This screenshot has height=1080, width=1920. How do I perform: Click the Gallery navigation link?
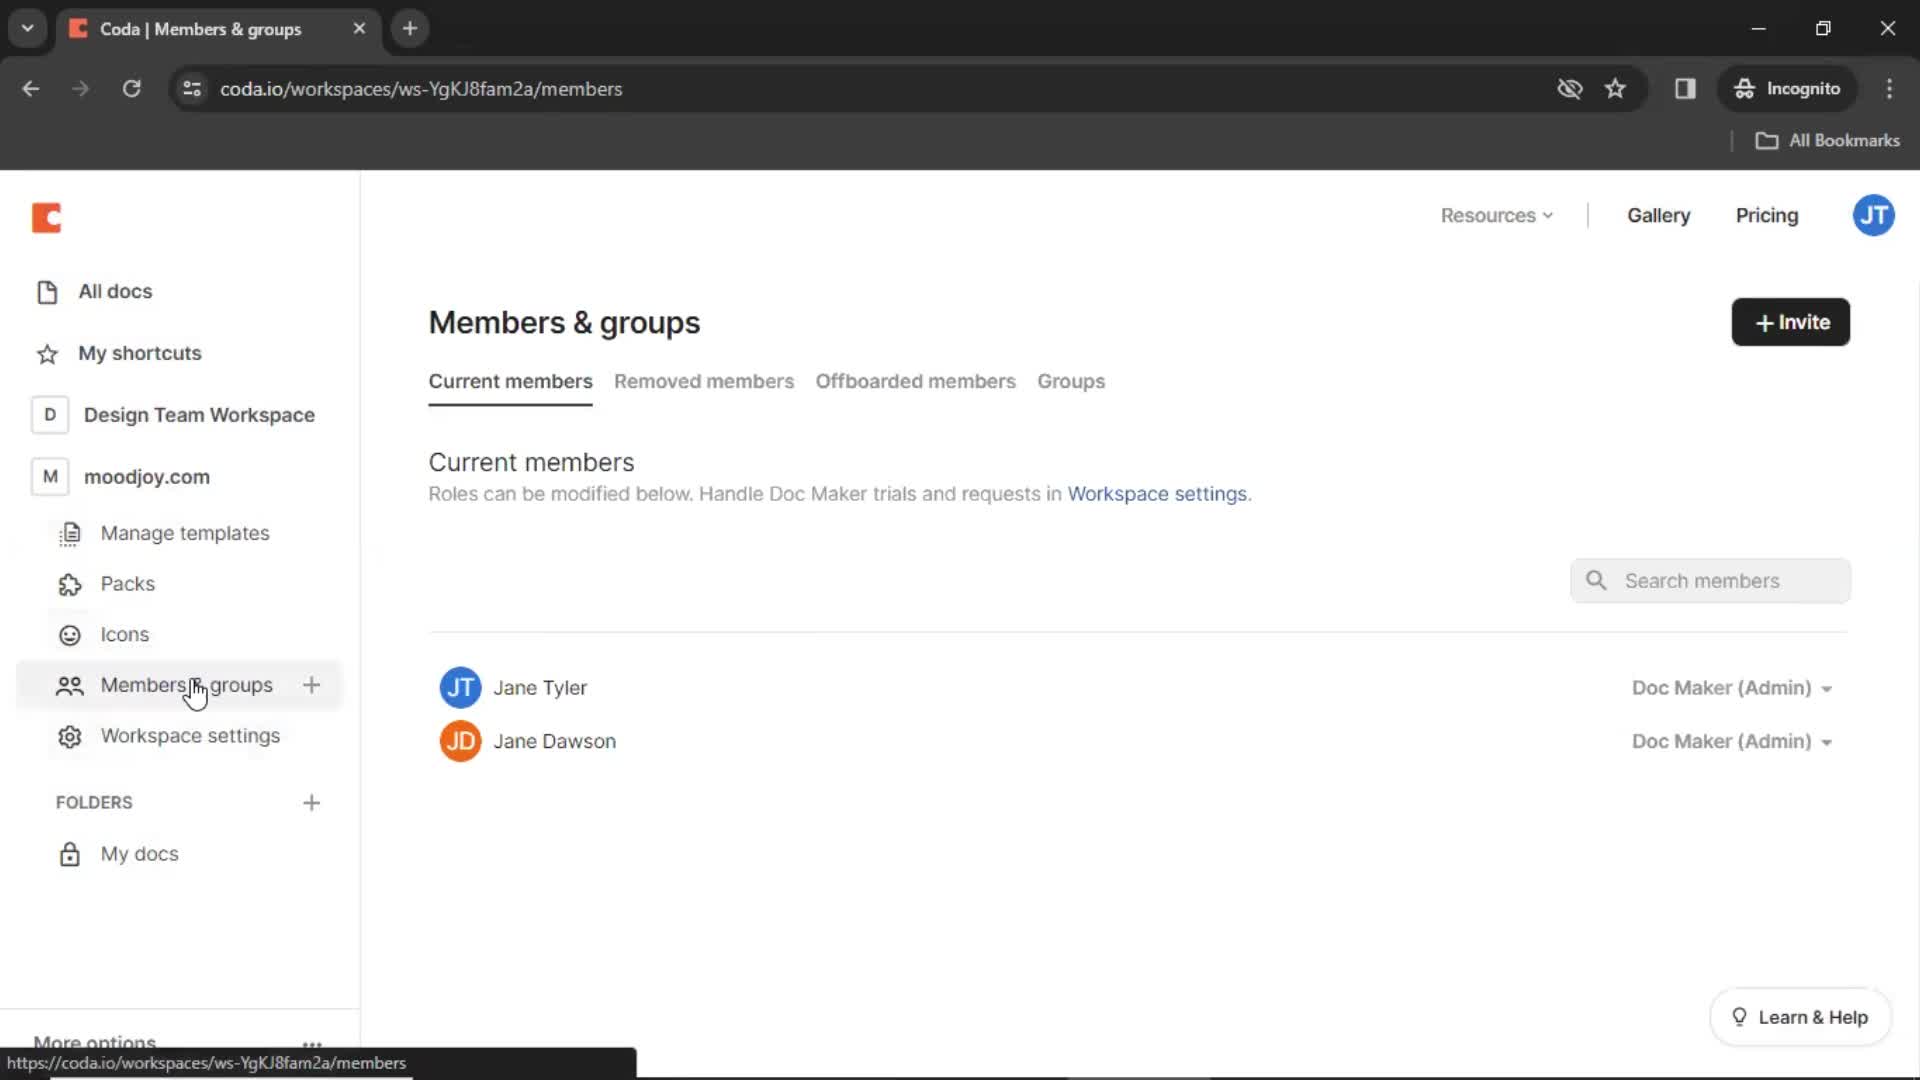point(1660,215)
